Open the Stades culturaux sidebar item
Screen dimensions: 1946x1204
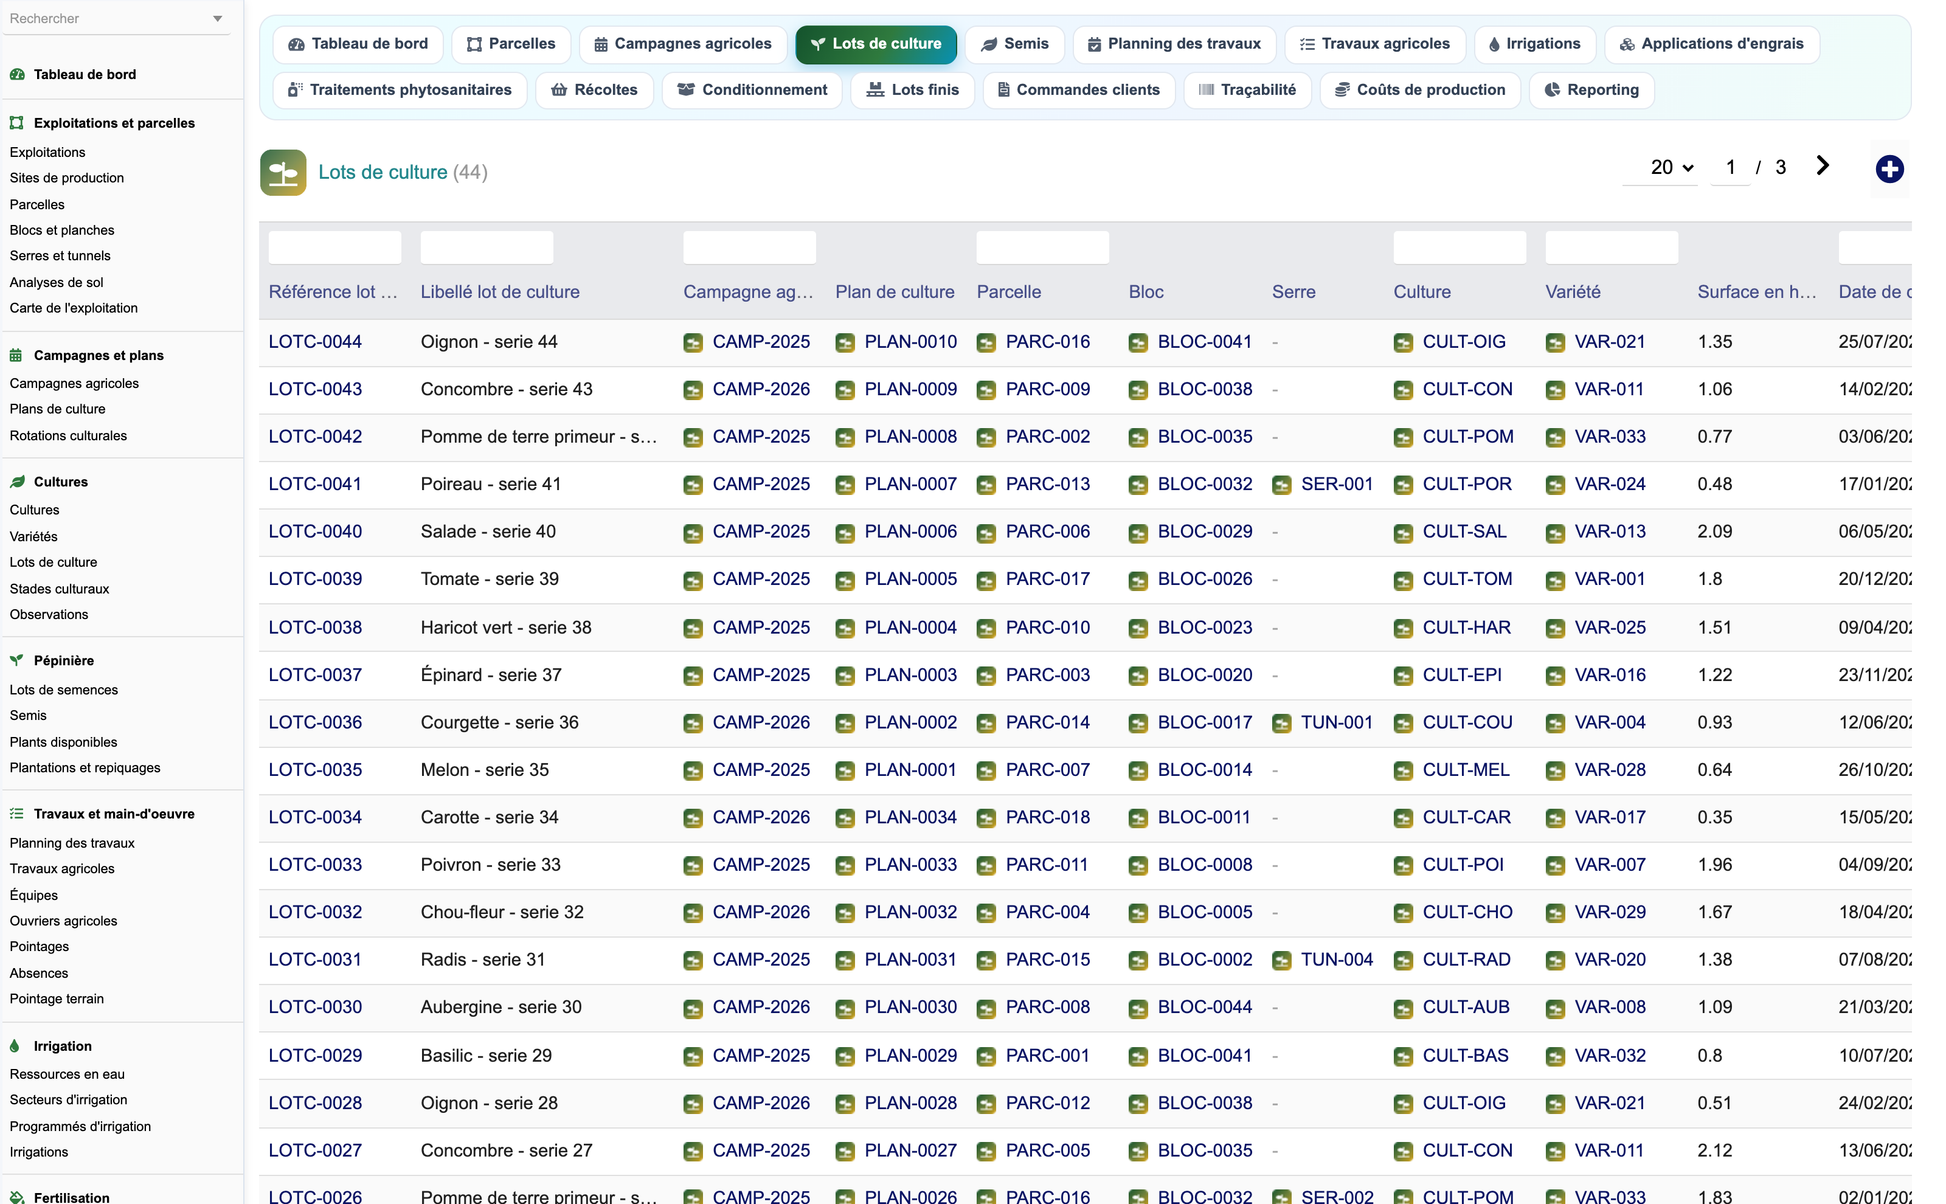click(59, 589)
